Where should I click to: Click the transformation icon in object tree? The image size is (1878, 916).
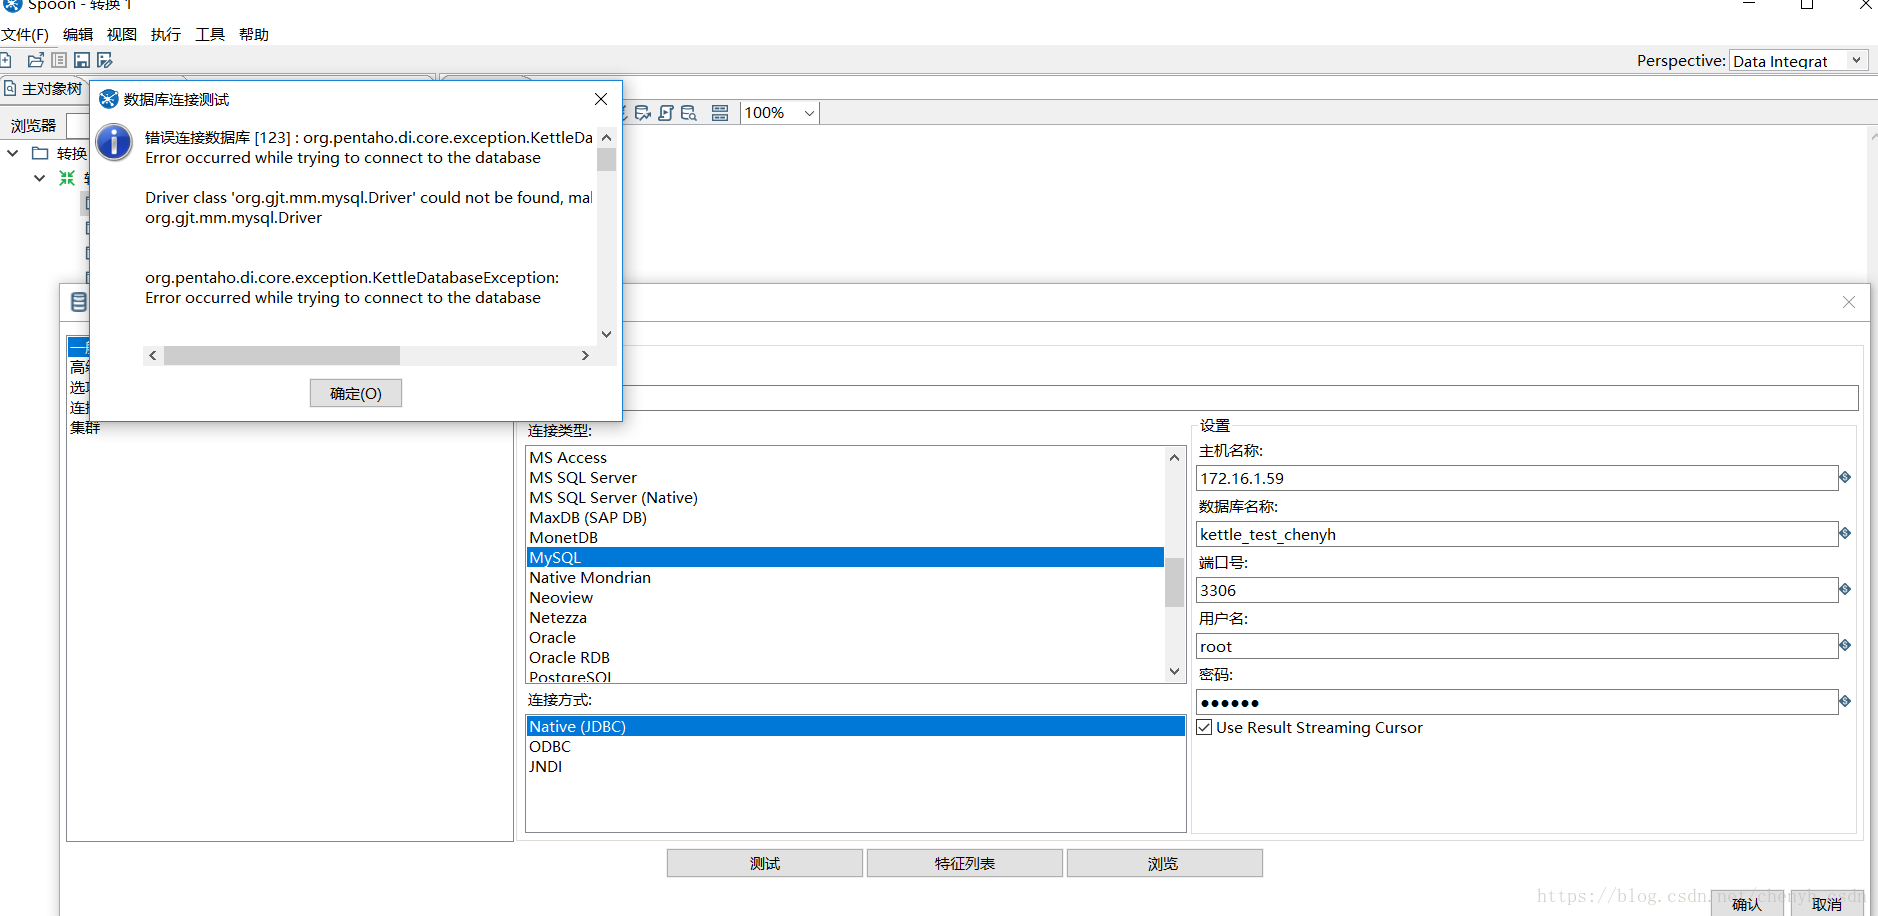[67, 178]
